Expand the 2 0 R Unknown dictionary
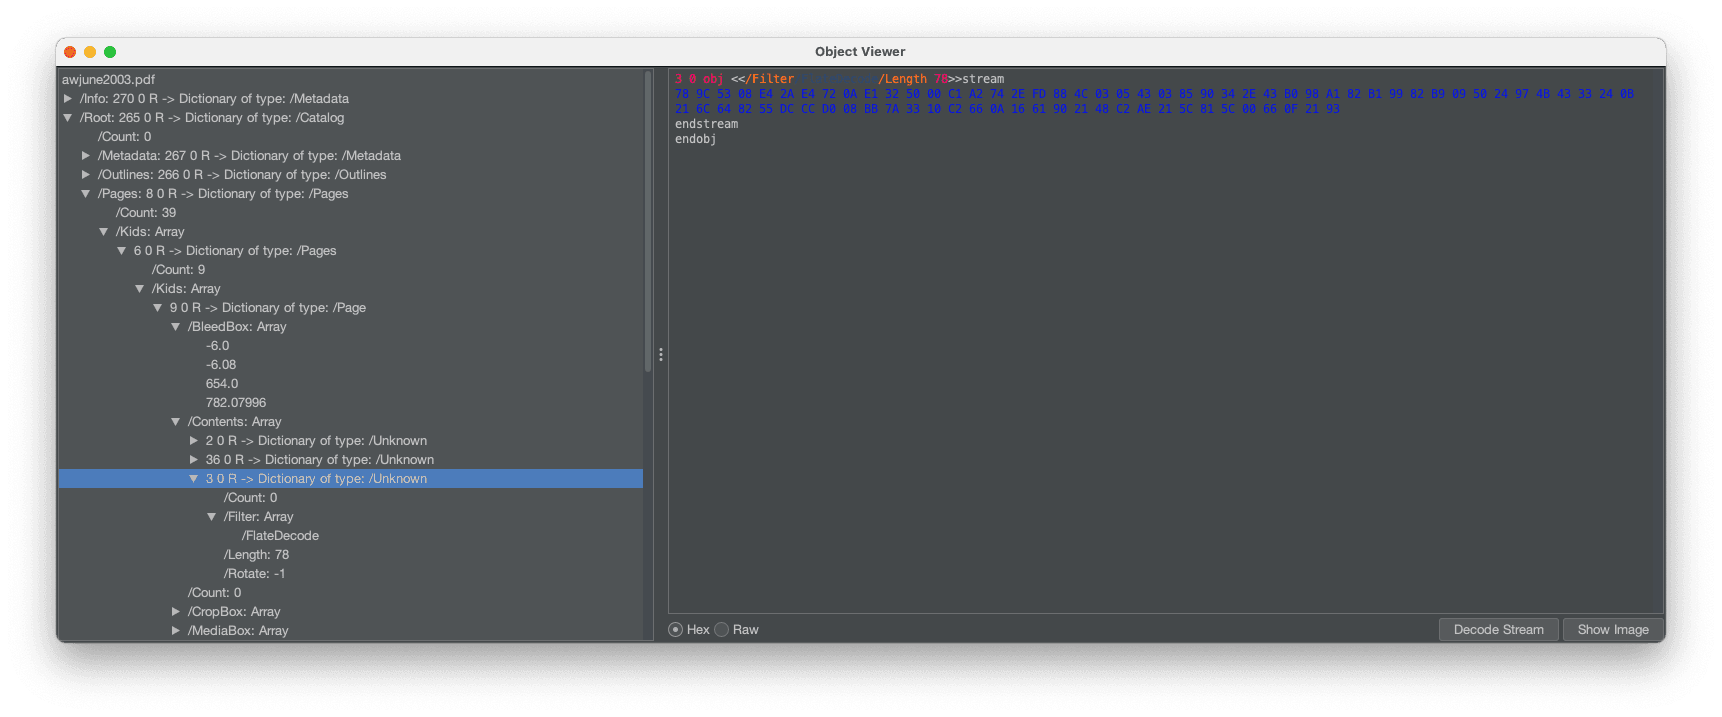 (194, 441)
